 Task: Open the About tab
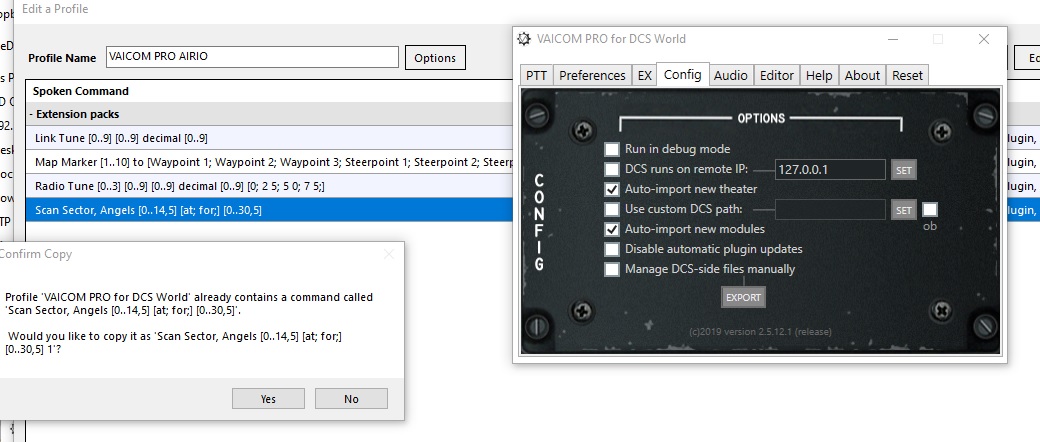click(x=862, y=76)
